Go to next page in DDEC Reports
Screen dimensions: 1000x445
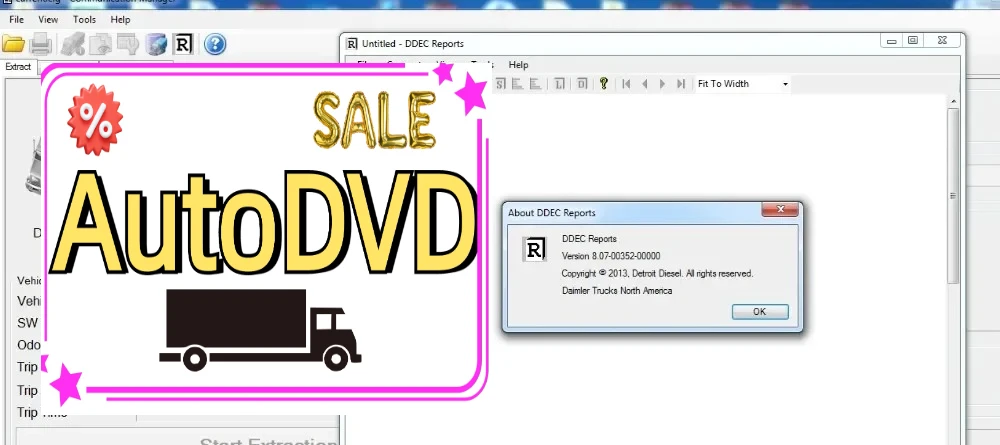coord(663,84)
